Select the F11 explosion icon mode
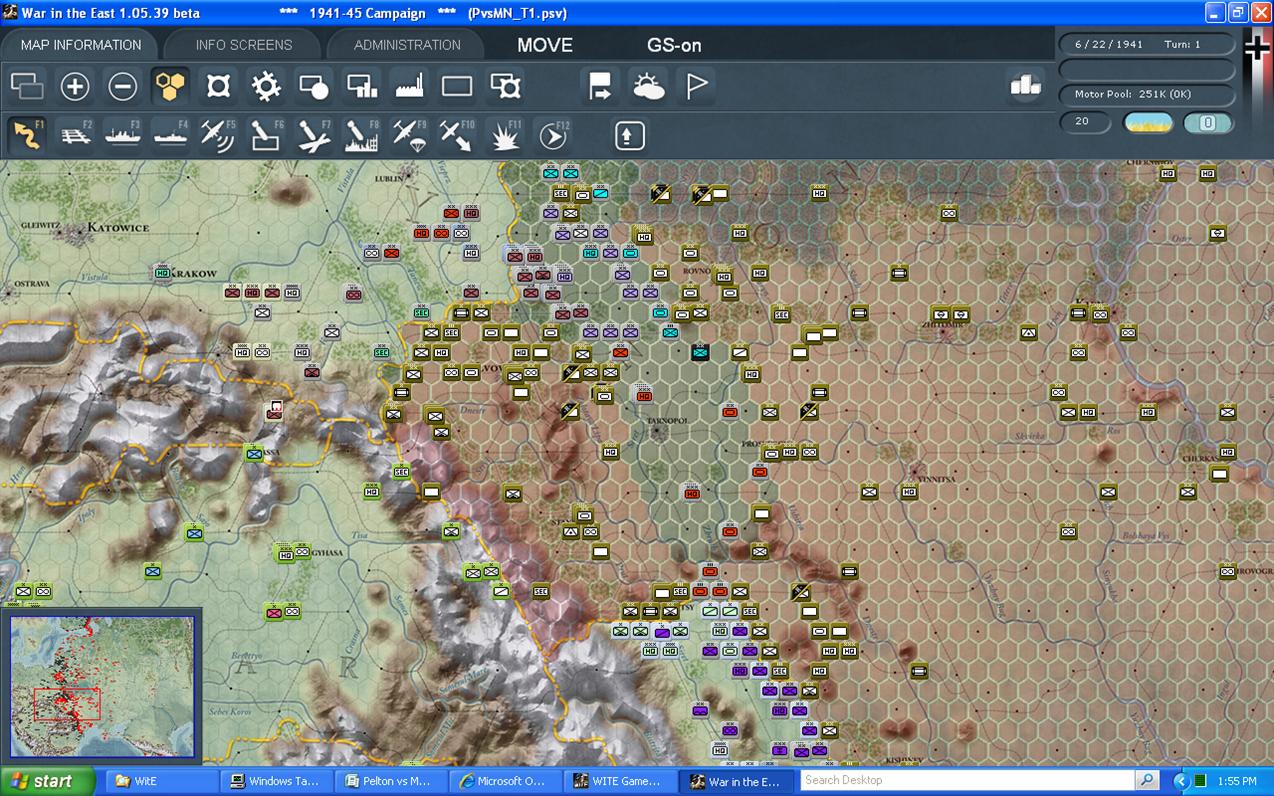The height and width of the screenshot is (796, 1274). pos(505,135)
